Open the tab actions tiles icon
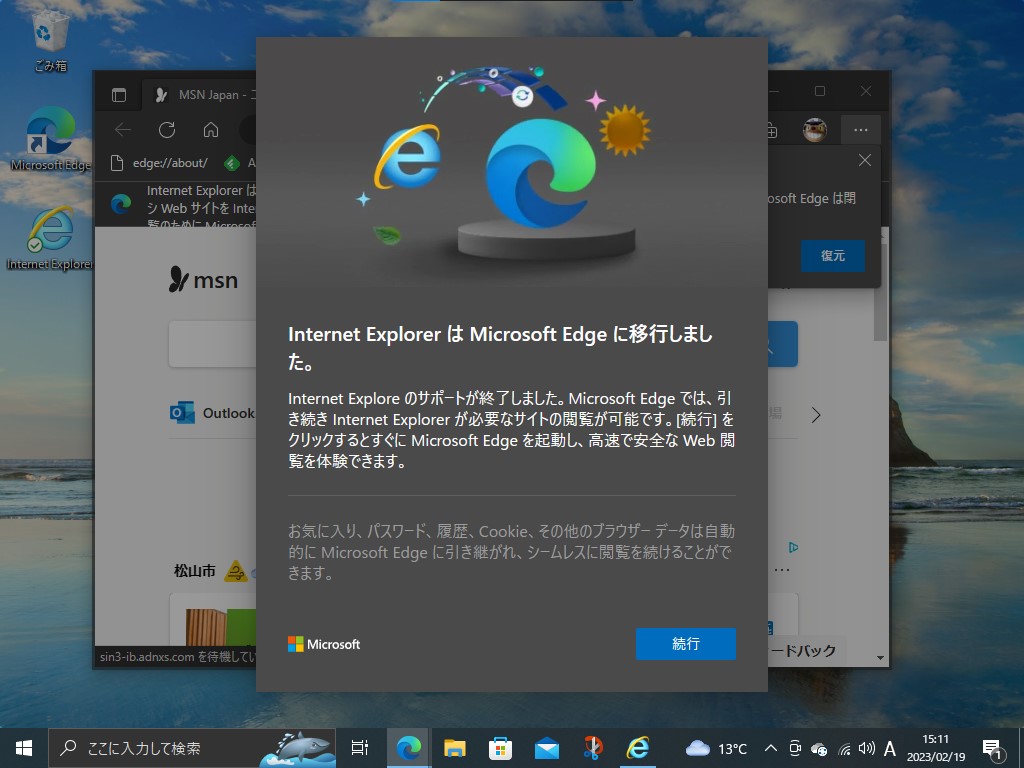This screenshot has height=768, width=1024. point(118,94)
